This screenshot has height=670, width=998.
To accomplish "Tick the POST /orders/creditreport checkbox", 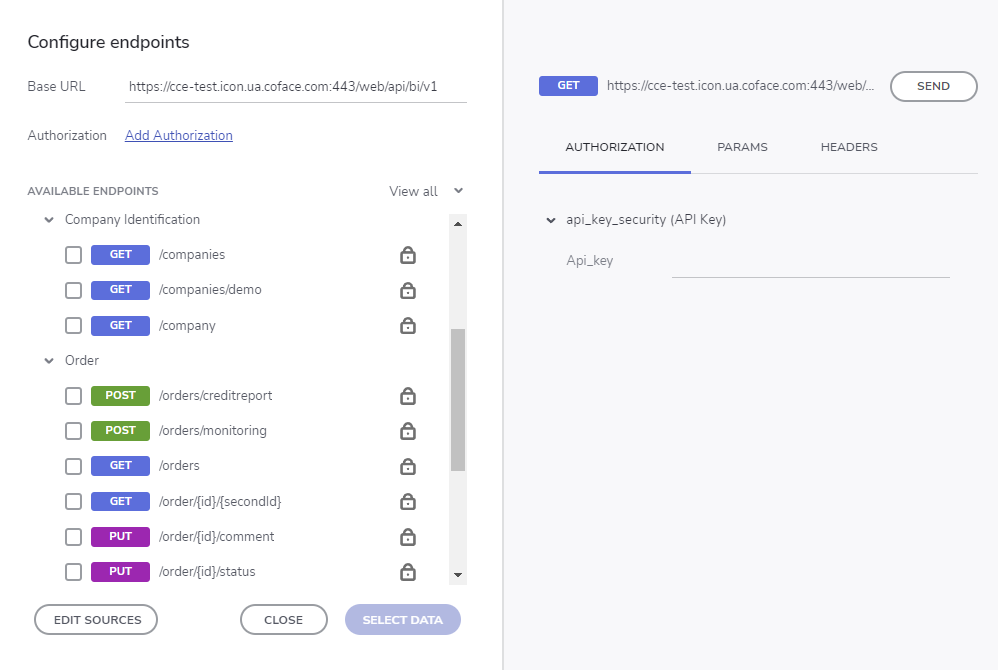I will tap(73, 396).
